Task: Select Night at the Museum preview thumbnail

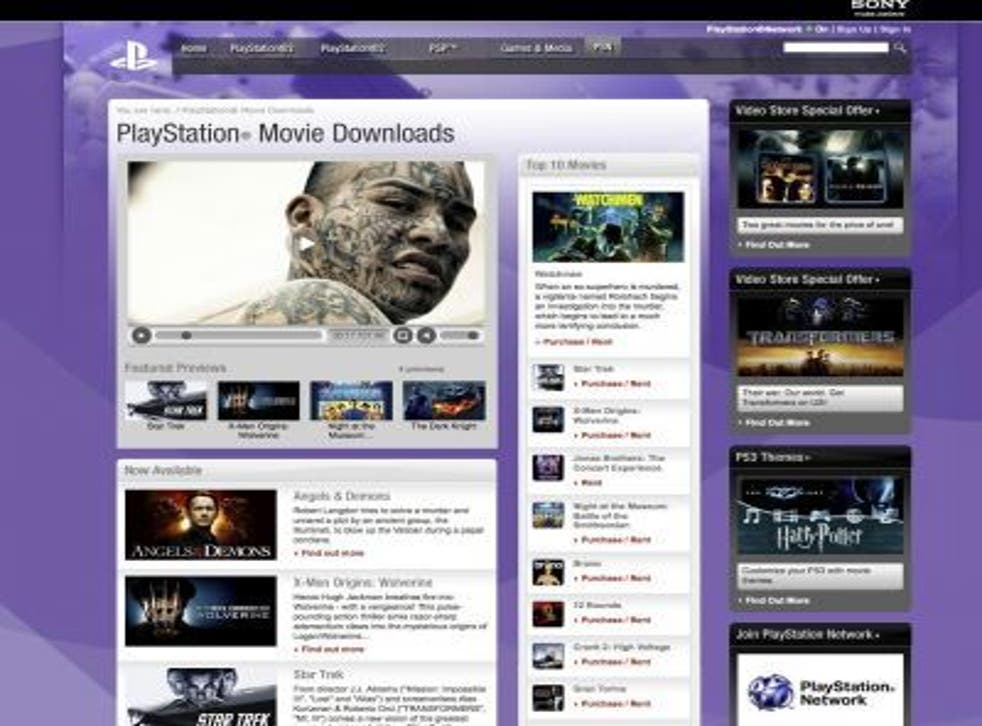Action: (x=351, y=401)
